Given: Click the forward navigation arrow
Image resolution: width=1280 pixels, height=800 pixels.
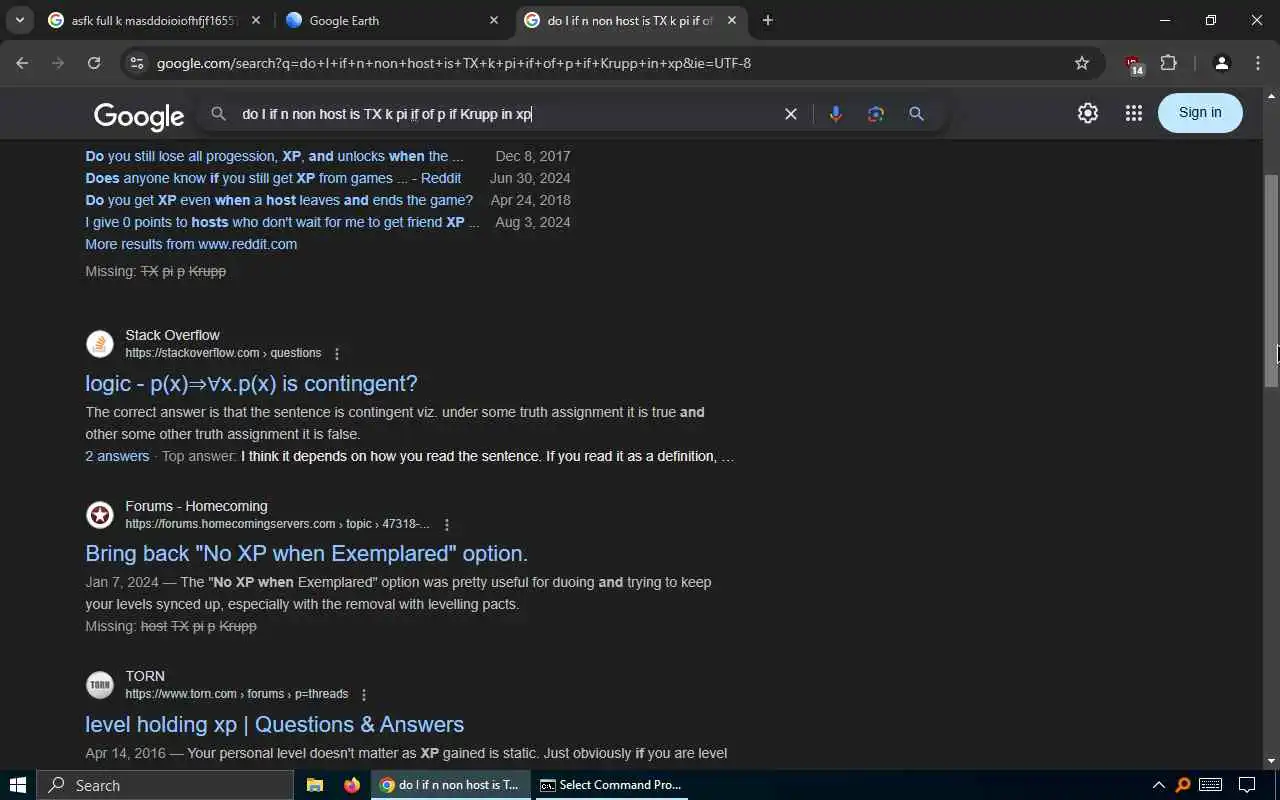Looking at the screenshot, I should click(x=58, y=63).
